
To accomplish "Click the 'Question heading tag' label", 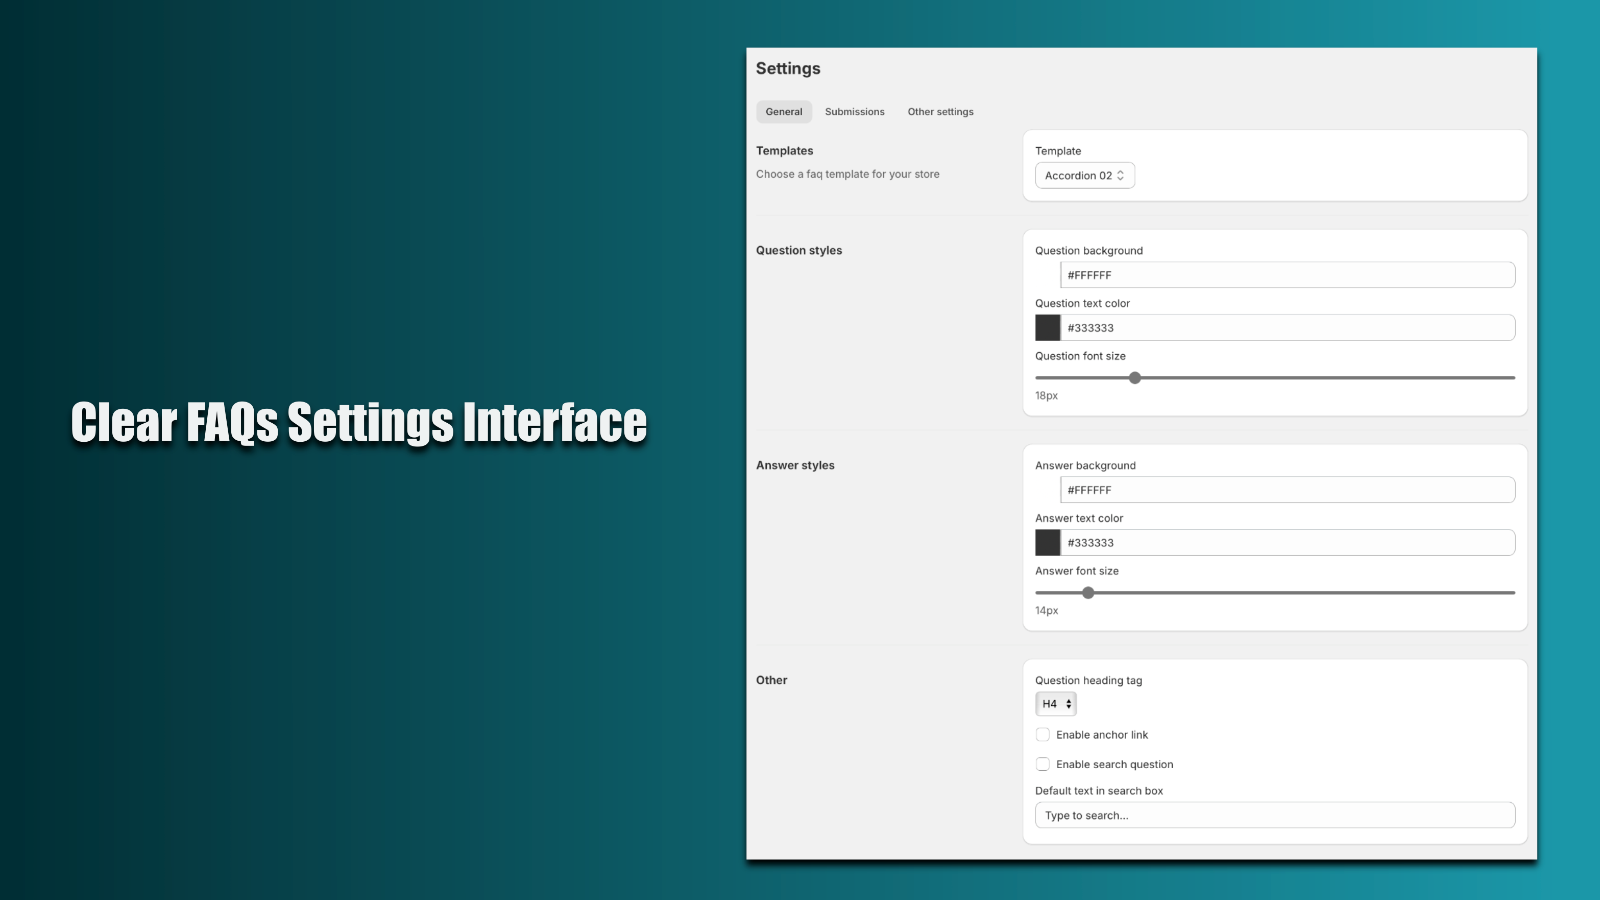I will [x=1088, y=681].
